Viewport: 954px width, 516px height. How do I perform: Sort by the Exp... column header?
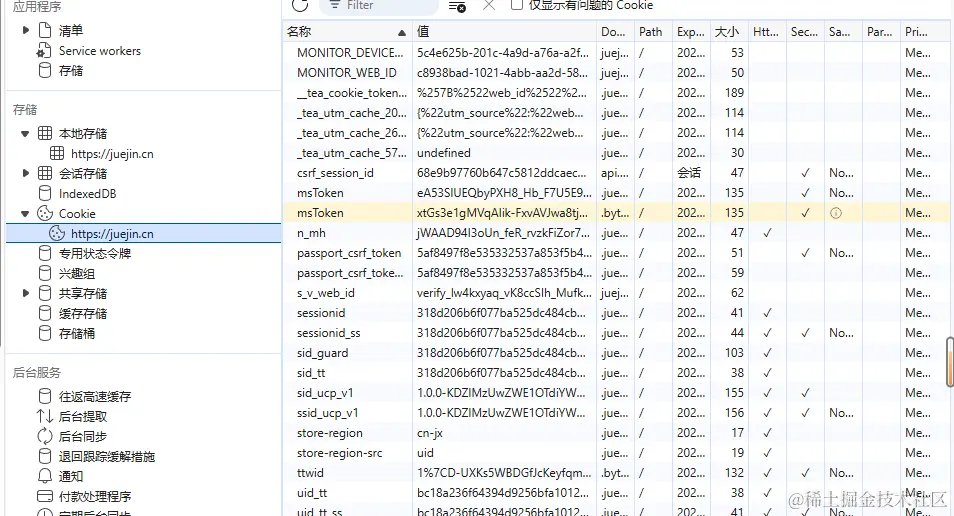point(691,32)
